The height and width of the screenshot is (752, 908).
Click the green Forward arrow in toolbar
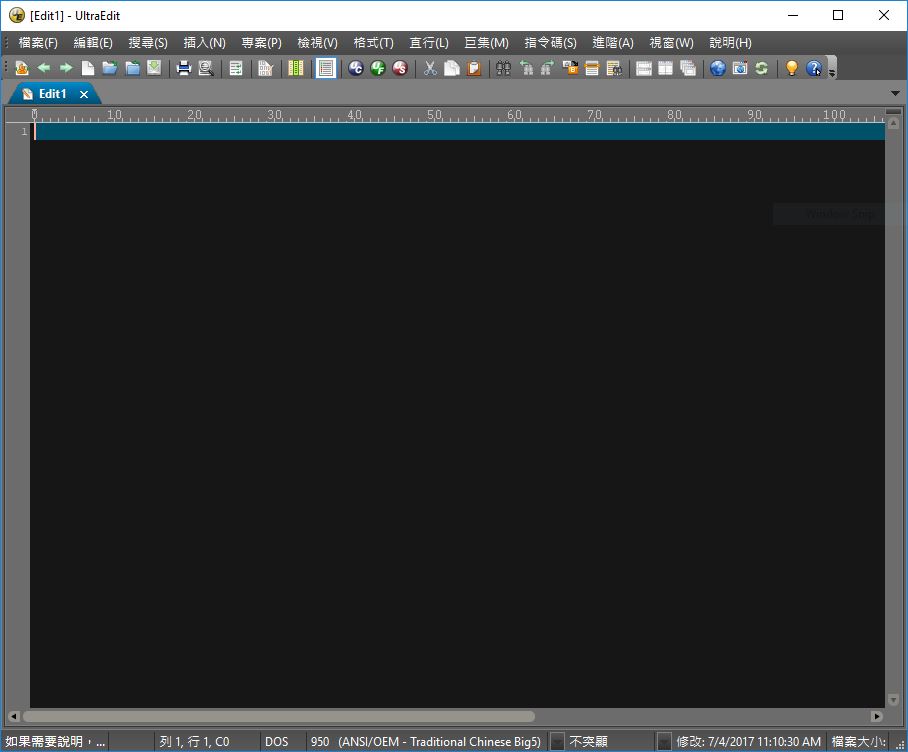click(x=66, y=68)
